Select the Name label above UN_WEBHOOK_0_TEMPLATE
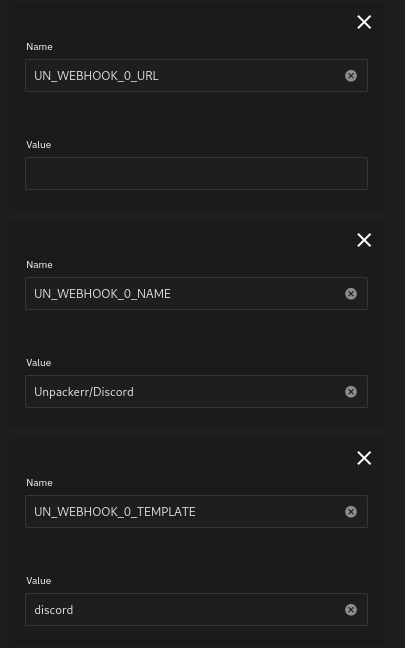Image resolution: width=405 pixels, height=648 pixels. coord(39,483)
